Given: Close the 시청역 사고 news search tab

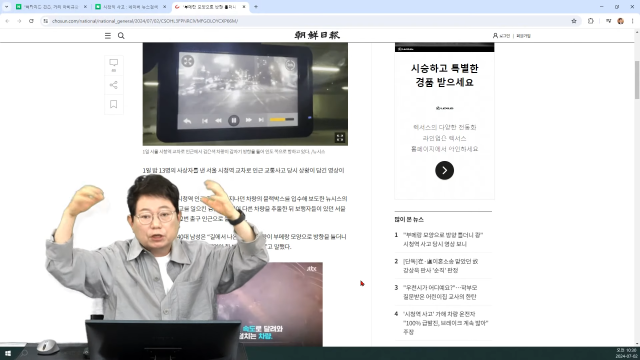Looking at the screenshot, I should coord(164,7).
